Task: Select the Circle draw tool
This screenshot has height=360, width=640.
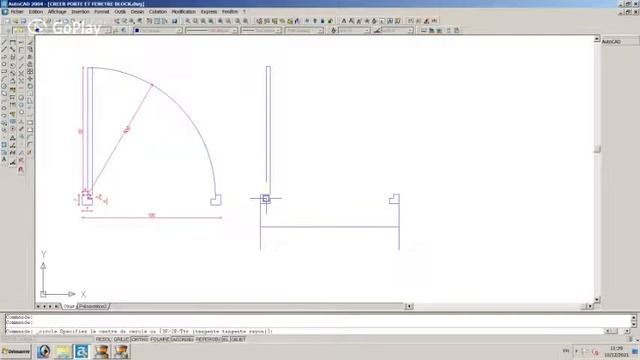Action: click(4, 87)
